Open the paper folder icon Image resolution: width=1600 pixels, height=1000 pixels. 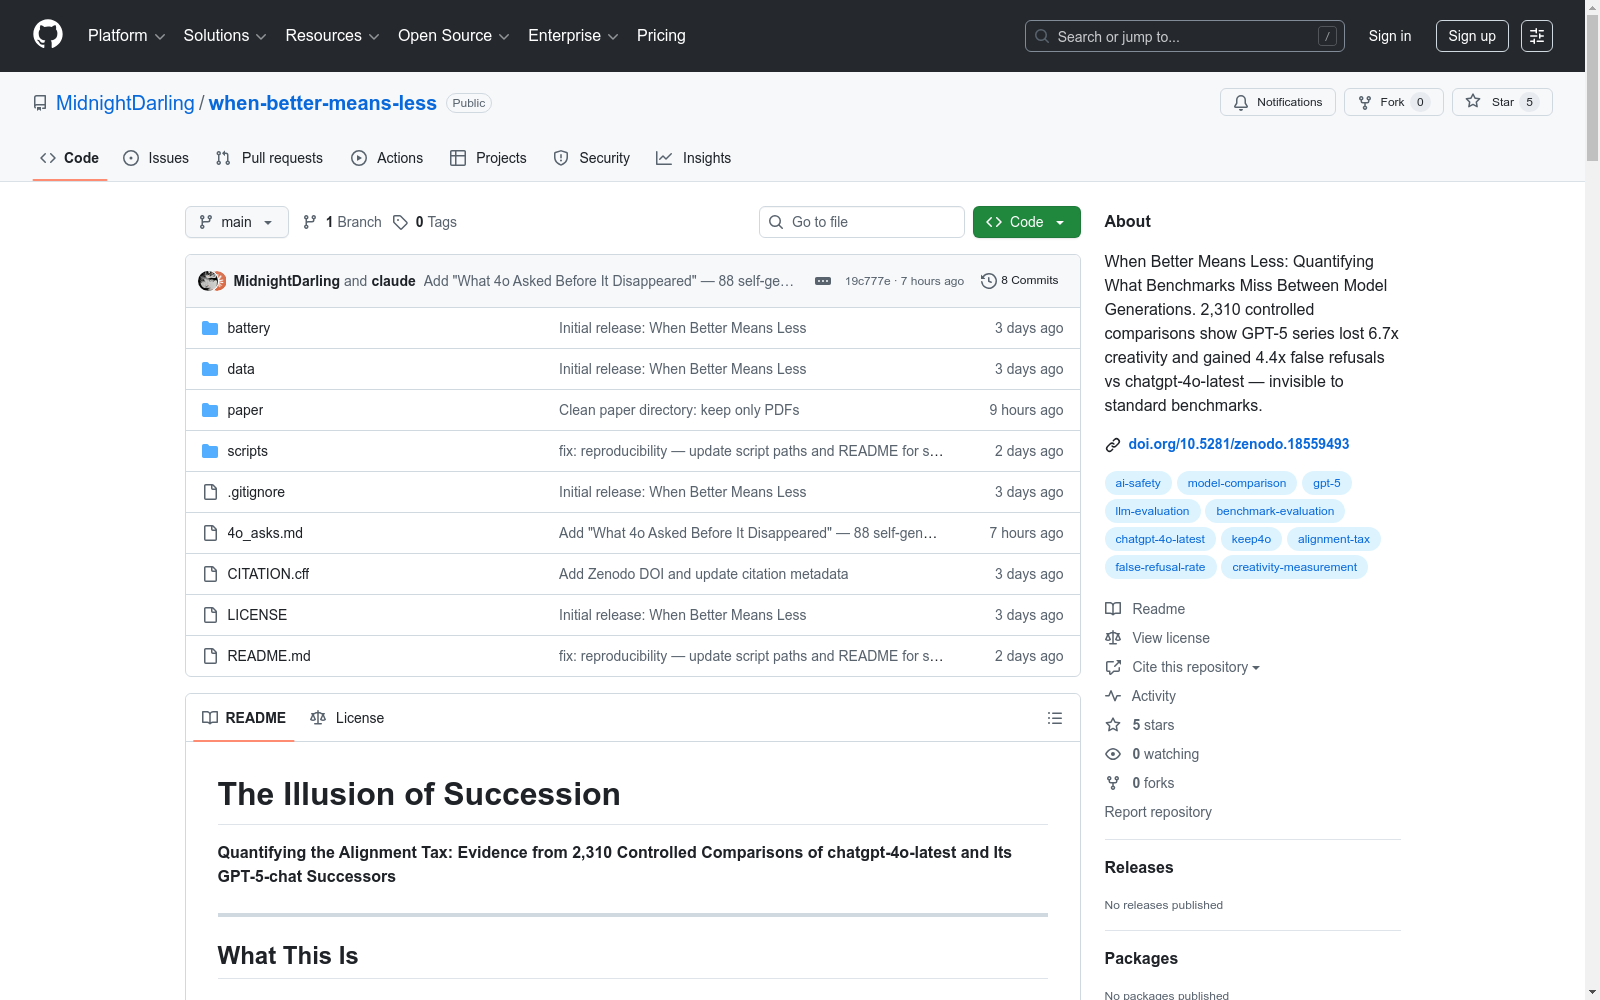[x=210, y=410]
